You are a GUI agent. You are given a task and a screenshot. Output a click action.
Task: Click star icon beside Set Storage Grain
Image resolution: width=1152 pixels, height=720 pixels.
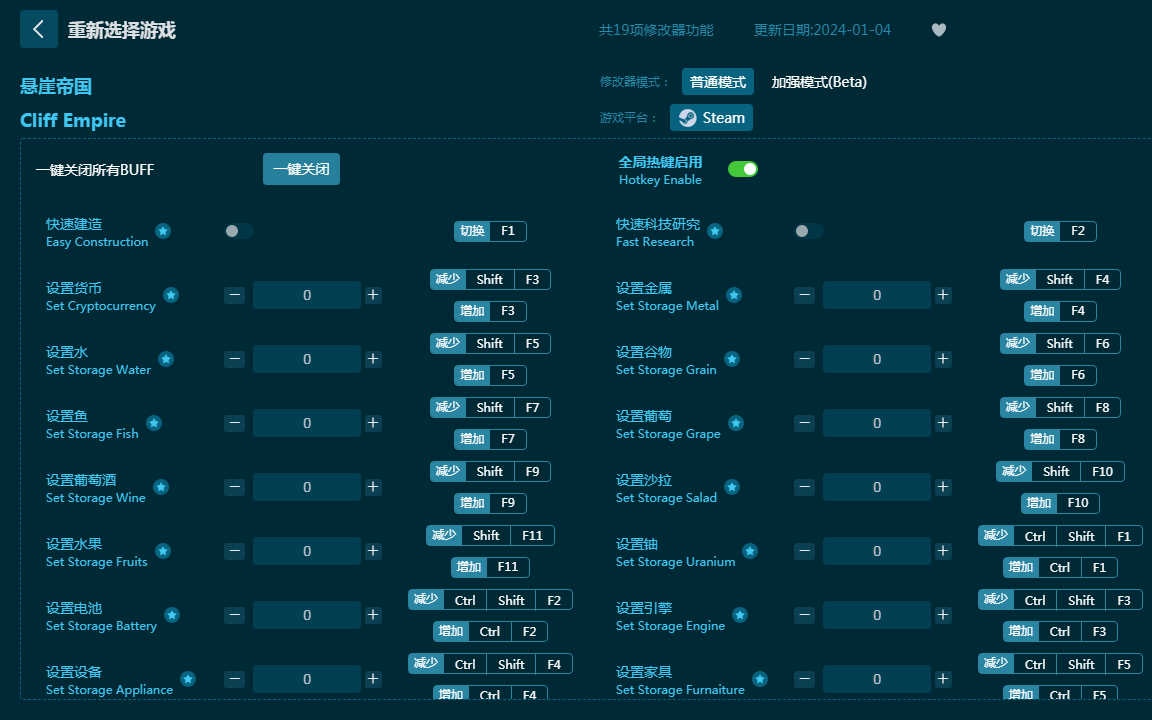pos(732,359)
